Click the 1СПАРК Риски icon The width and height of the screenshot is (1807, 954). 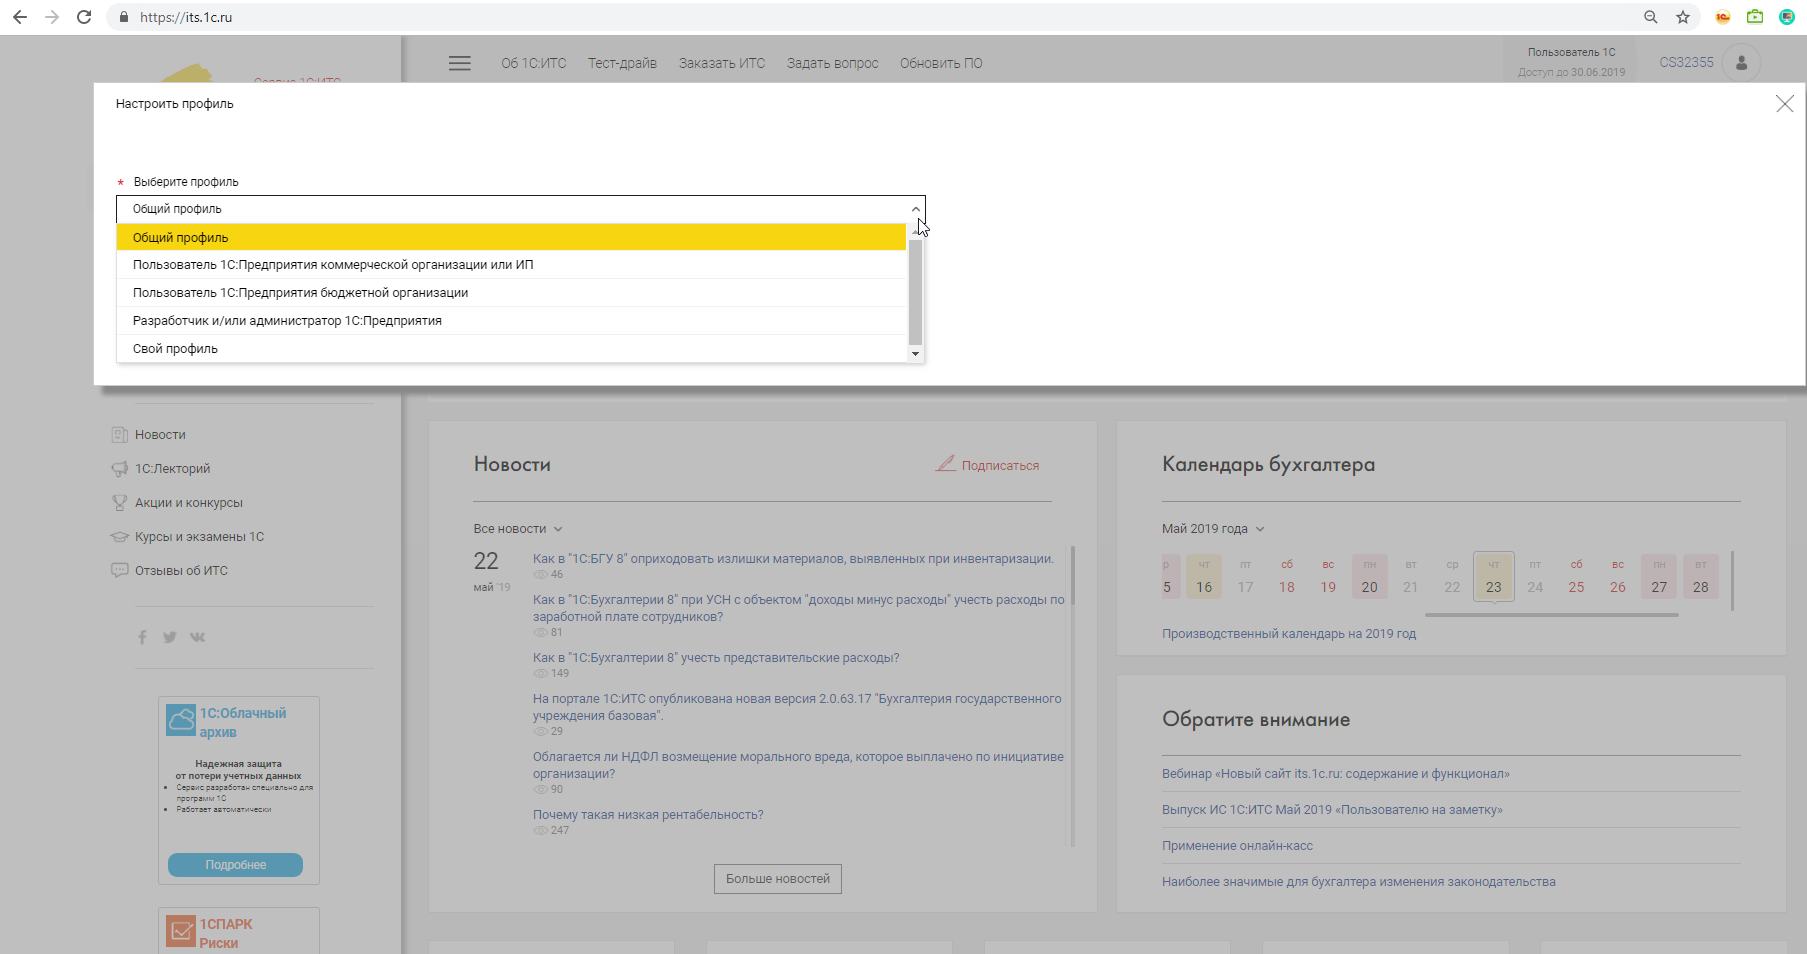point(181,932)
